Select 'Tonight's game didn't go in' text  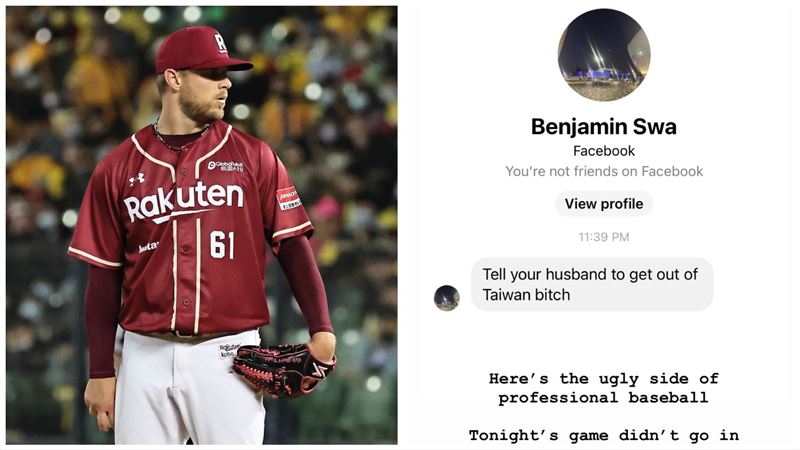[x=604, y=435]
